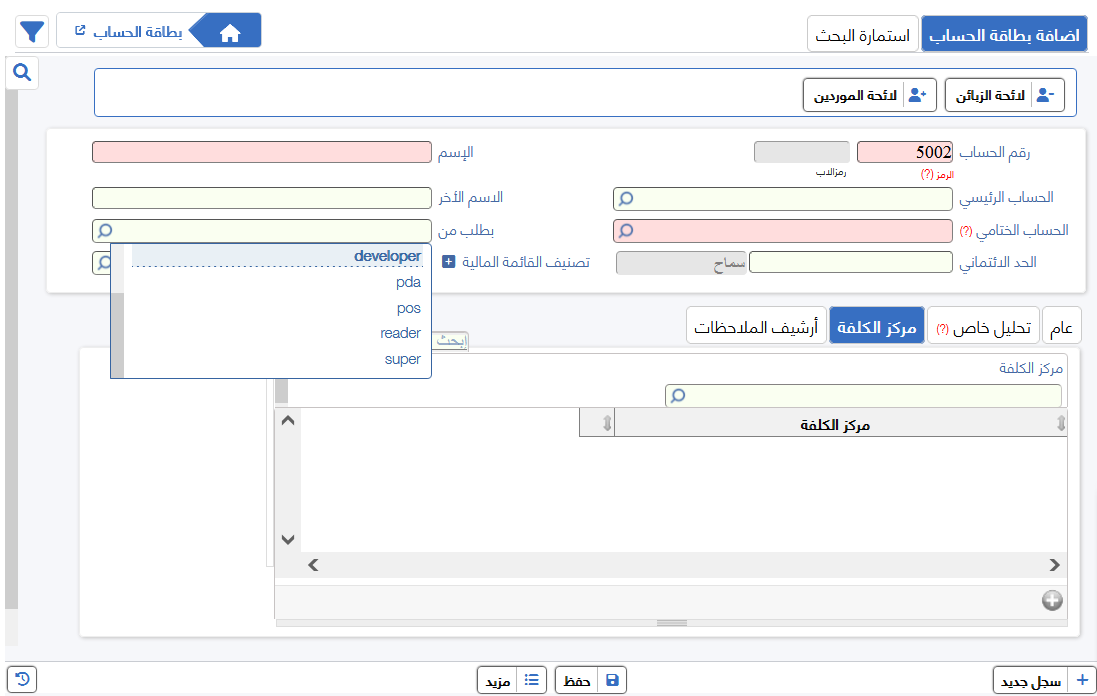Select 'developer' from the open dropdown list
This screenshot has width=1097, height=696.
pos(389,255)
